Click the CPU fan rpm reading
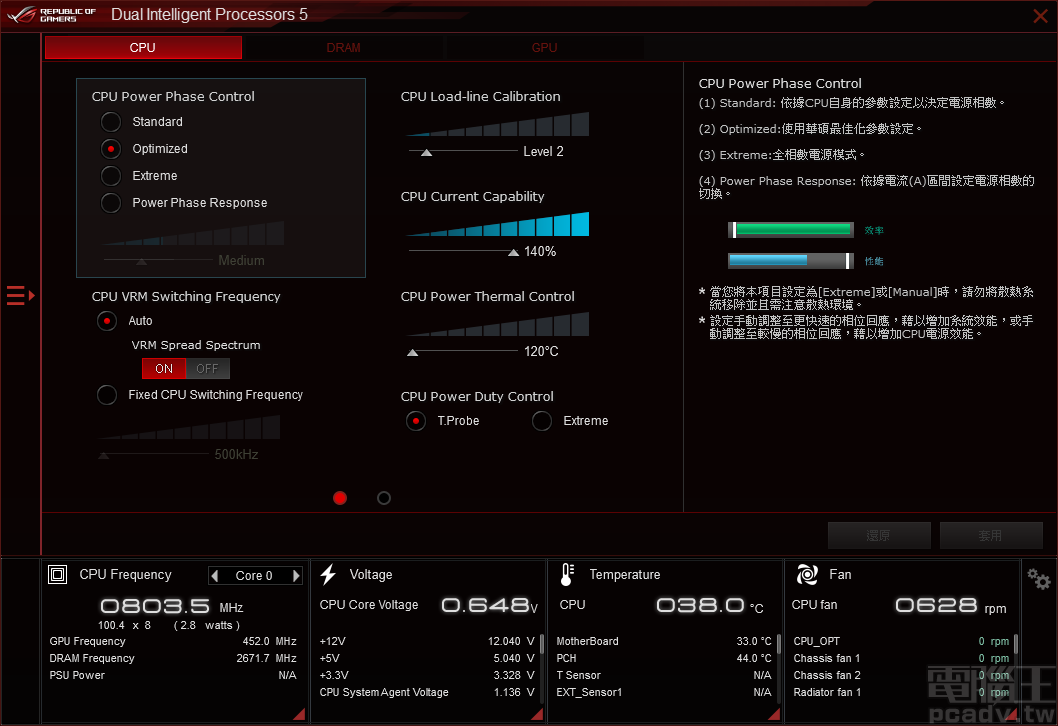The width and height of the screenshot is (1058, 726). click(951, 606)
